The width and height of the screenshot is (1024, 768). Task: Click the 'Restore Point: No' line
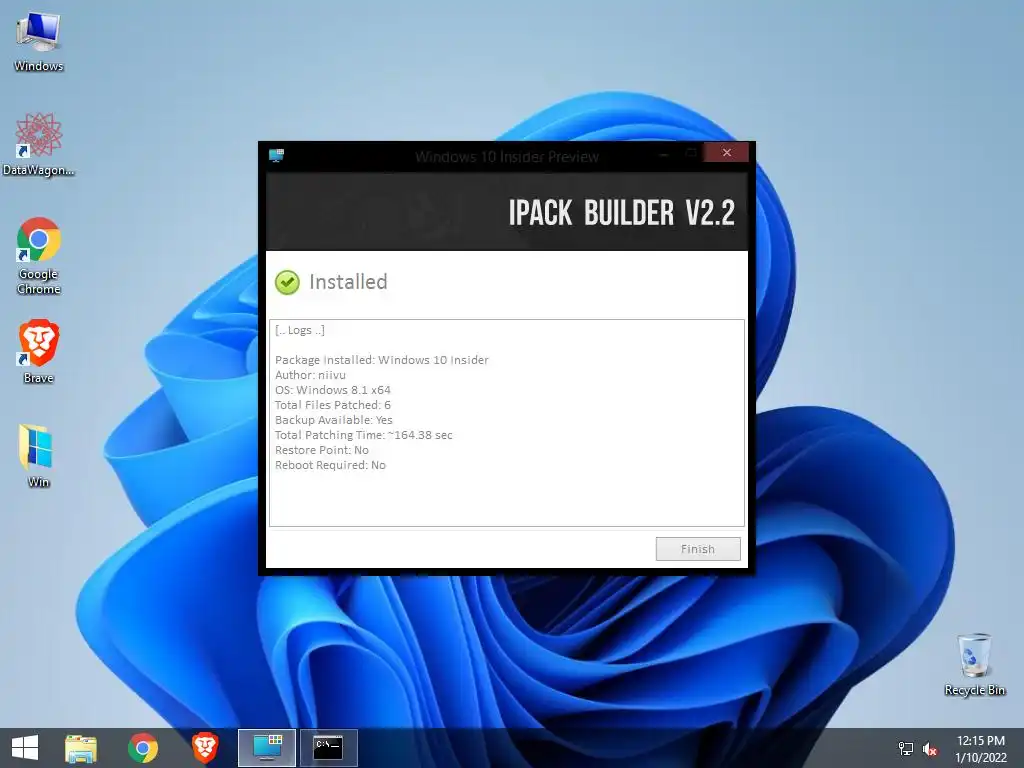(321, 450)
